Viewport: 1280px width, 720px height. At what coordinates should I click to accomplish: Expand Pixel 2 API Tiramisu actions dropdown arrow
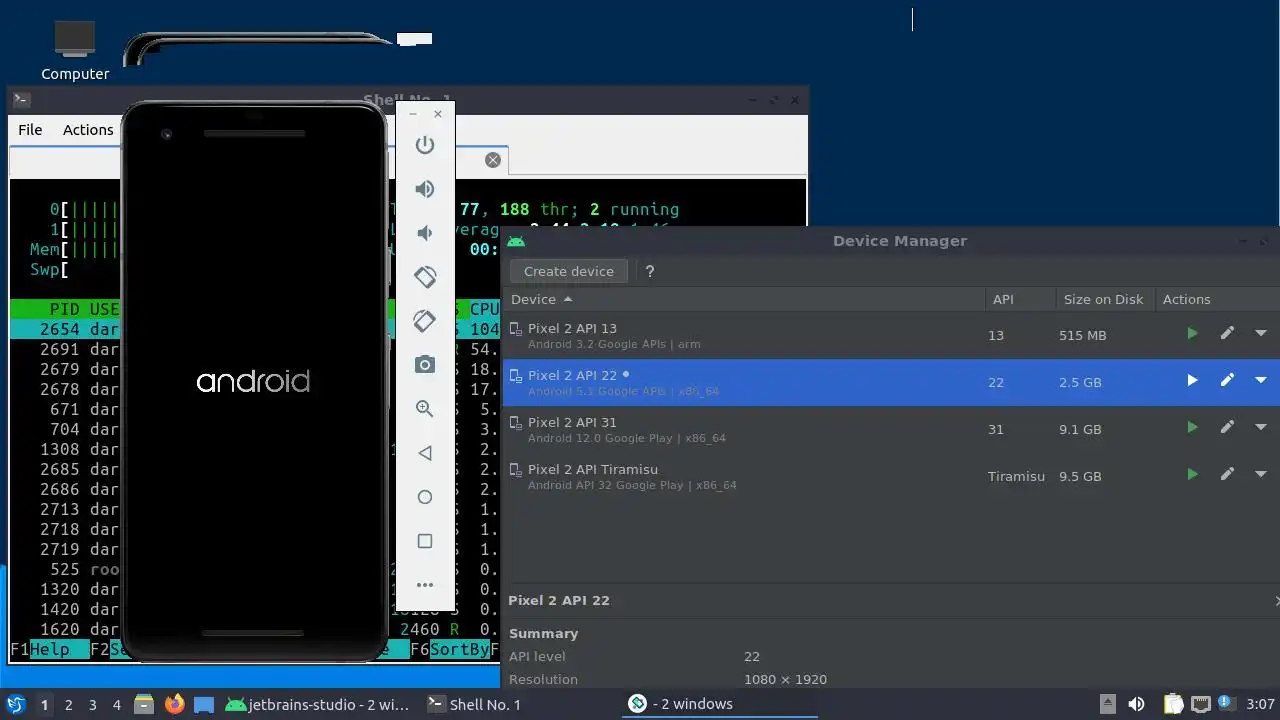(x=1260, y=475)
